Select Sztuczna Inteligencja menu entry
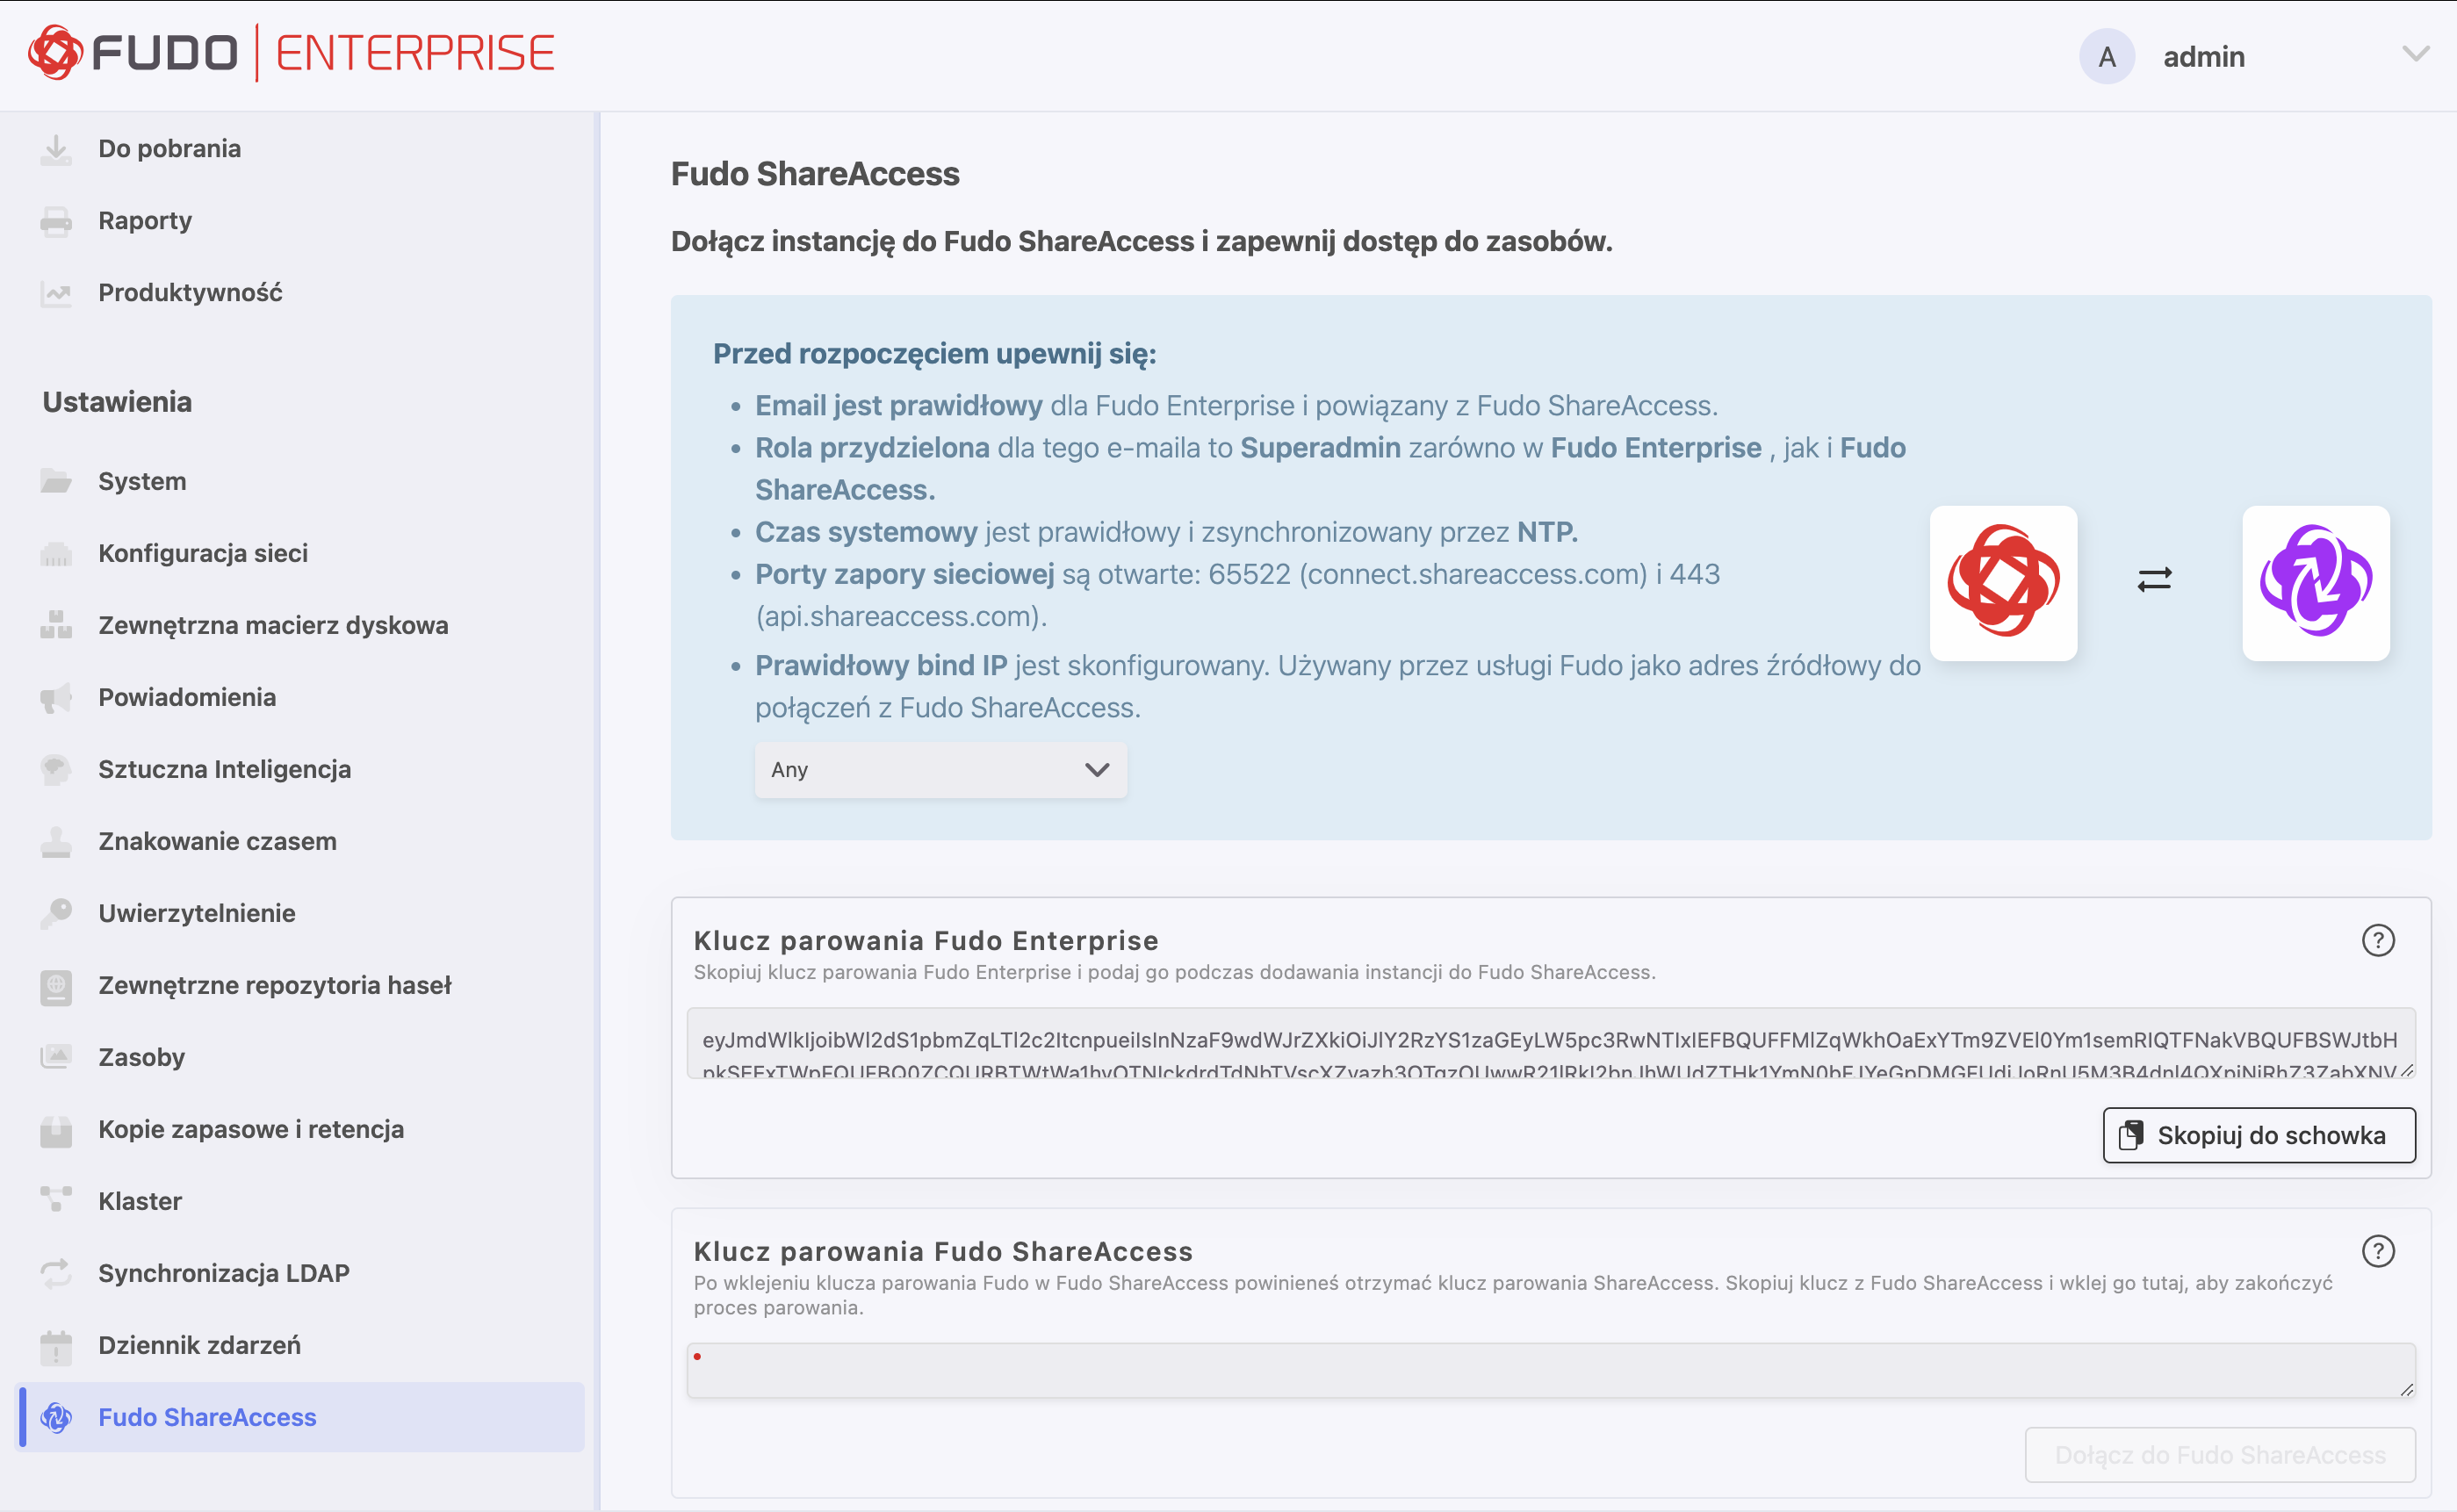Viewport: 2457px width, 1512px height. click(224, 769)
